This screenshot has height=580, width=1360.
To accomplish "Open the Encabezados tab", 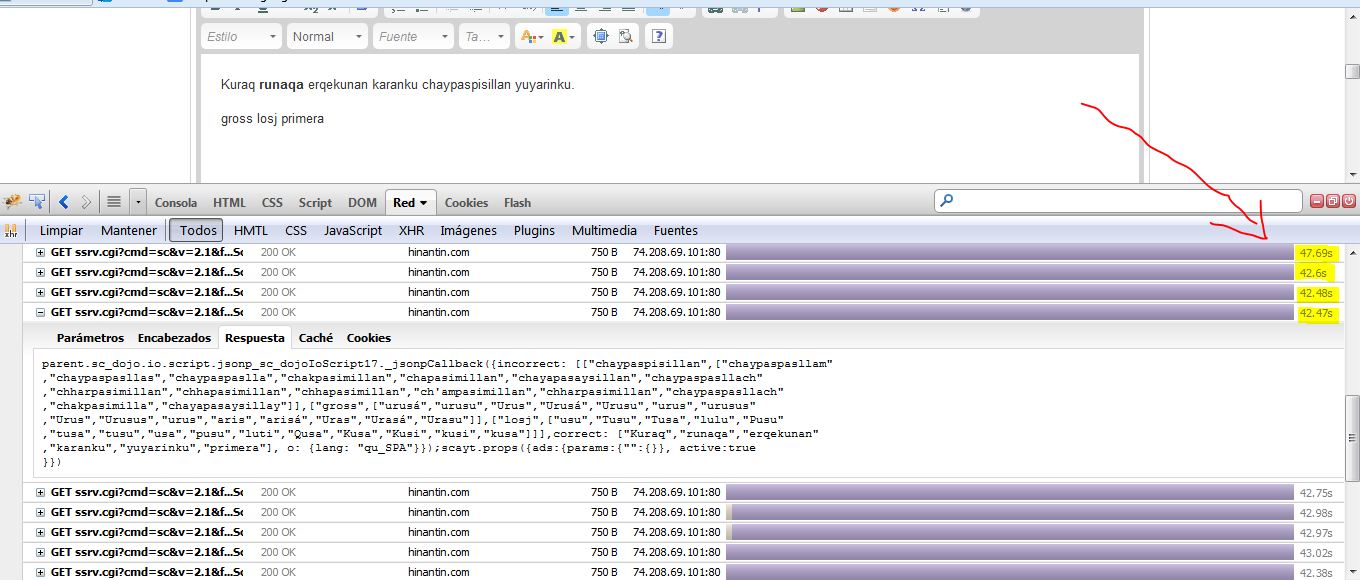I will (174, 338).
